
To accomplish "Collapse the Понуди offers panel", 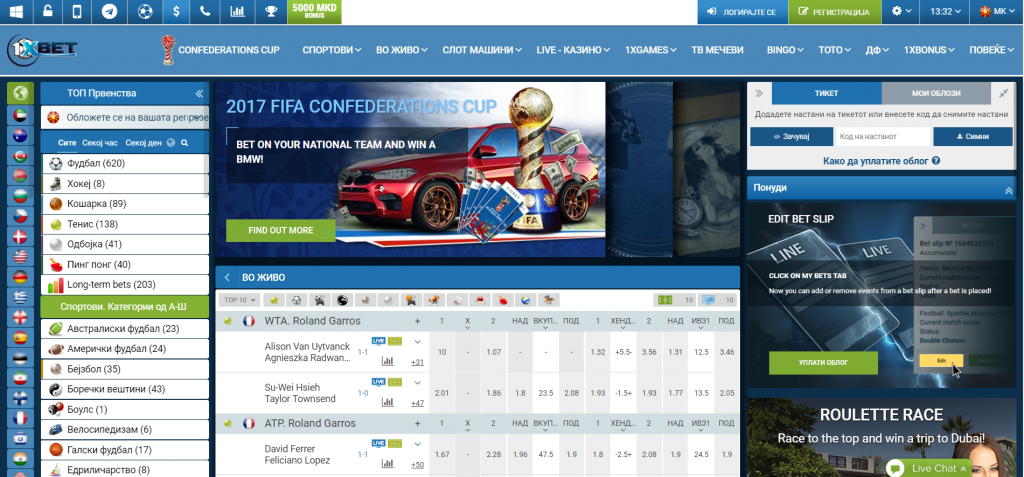I will (1008, 189).
